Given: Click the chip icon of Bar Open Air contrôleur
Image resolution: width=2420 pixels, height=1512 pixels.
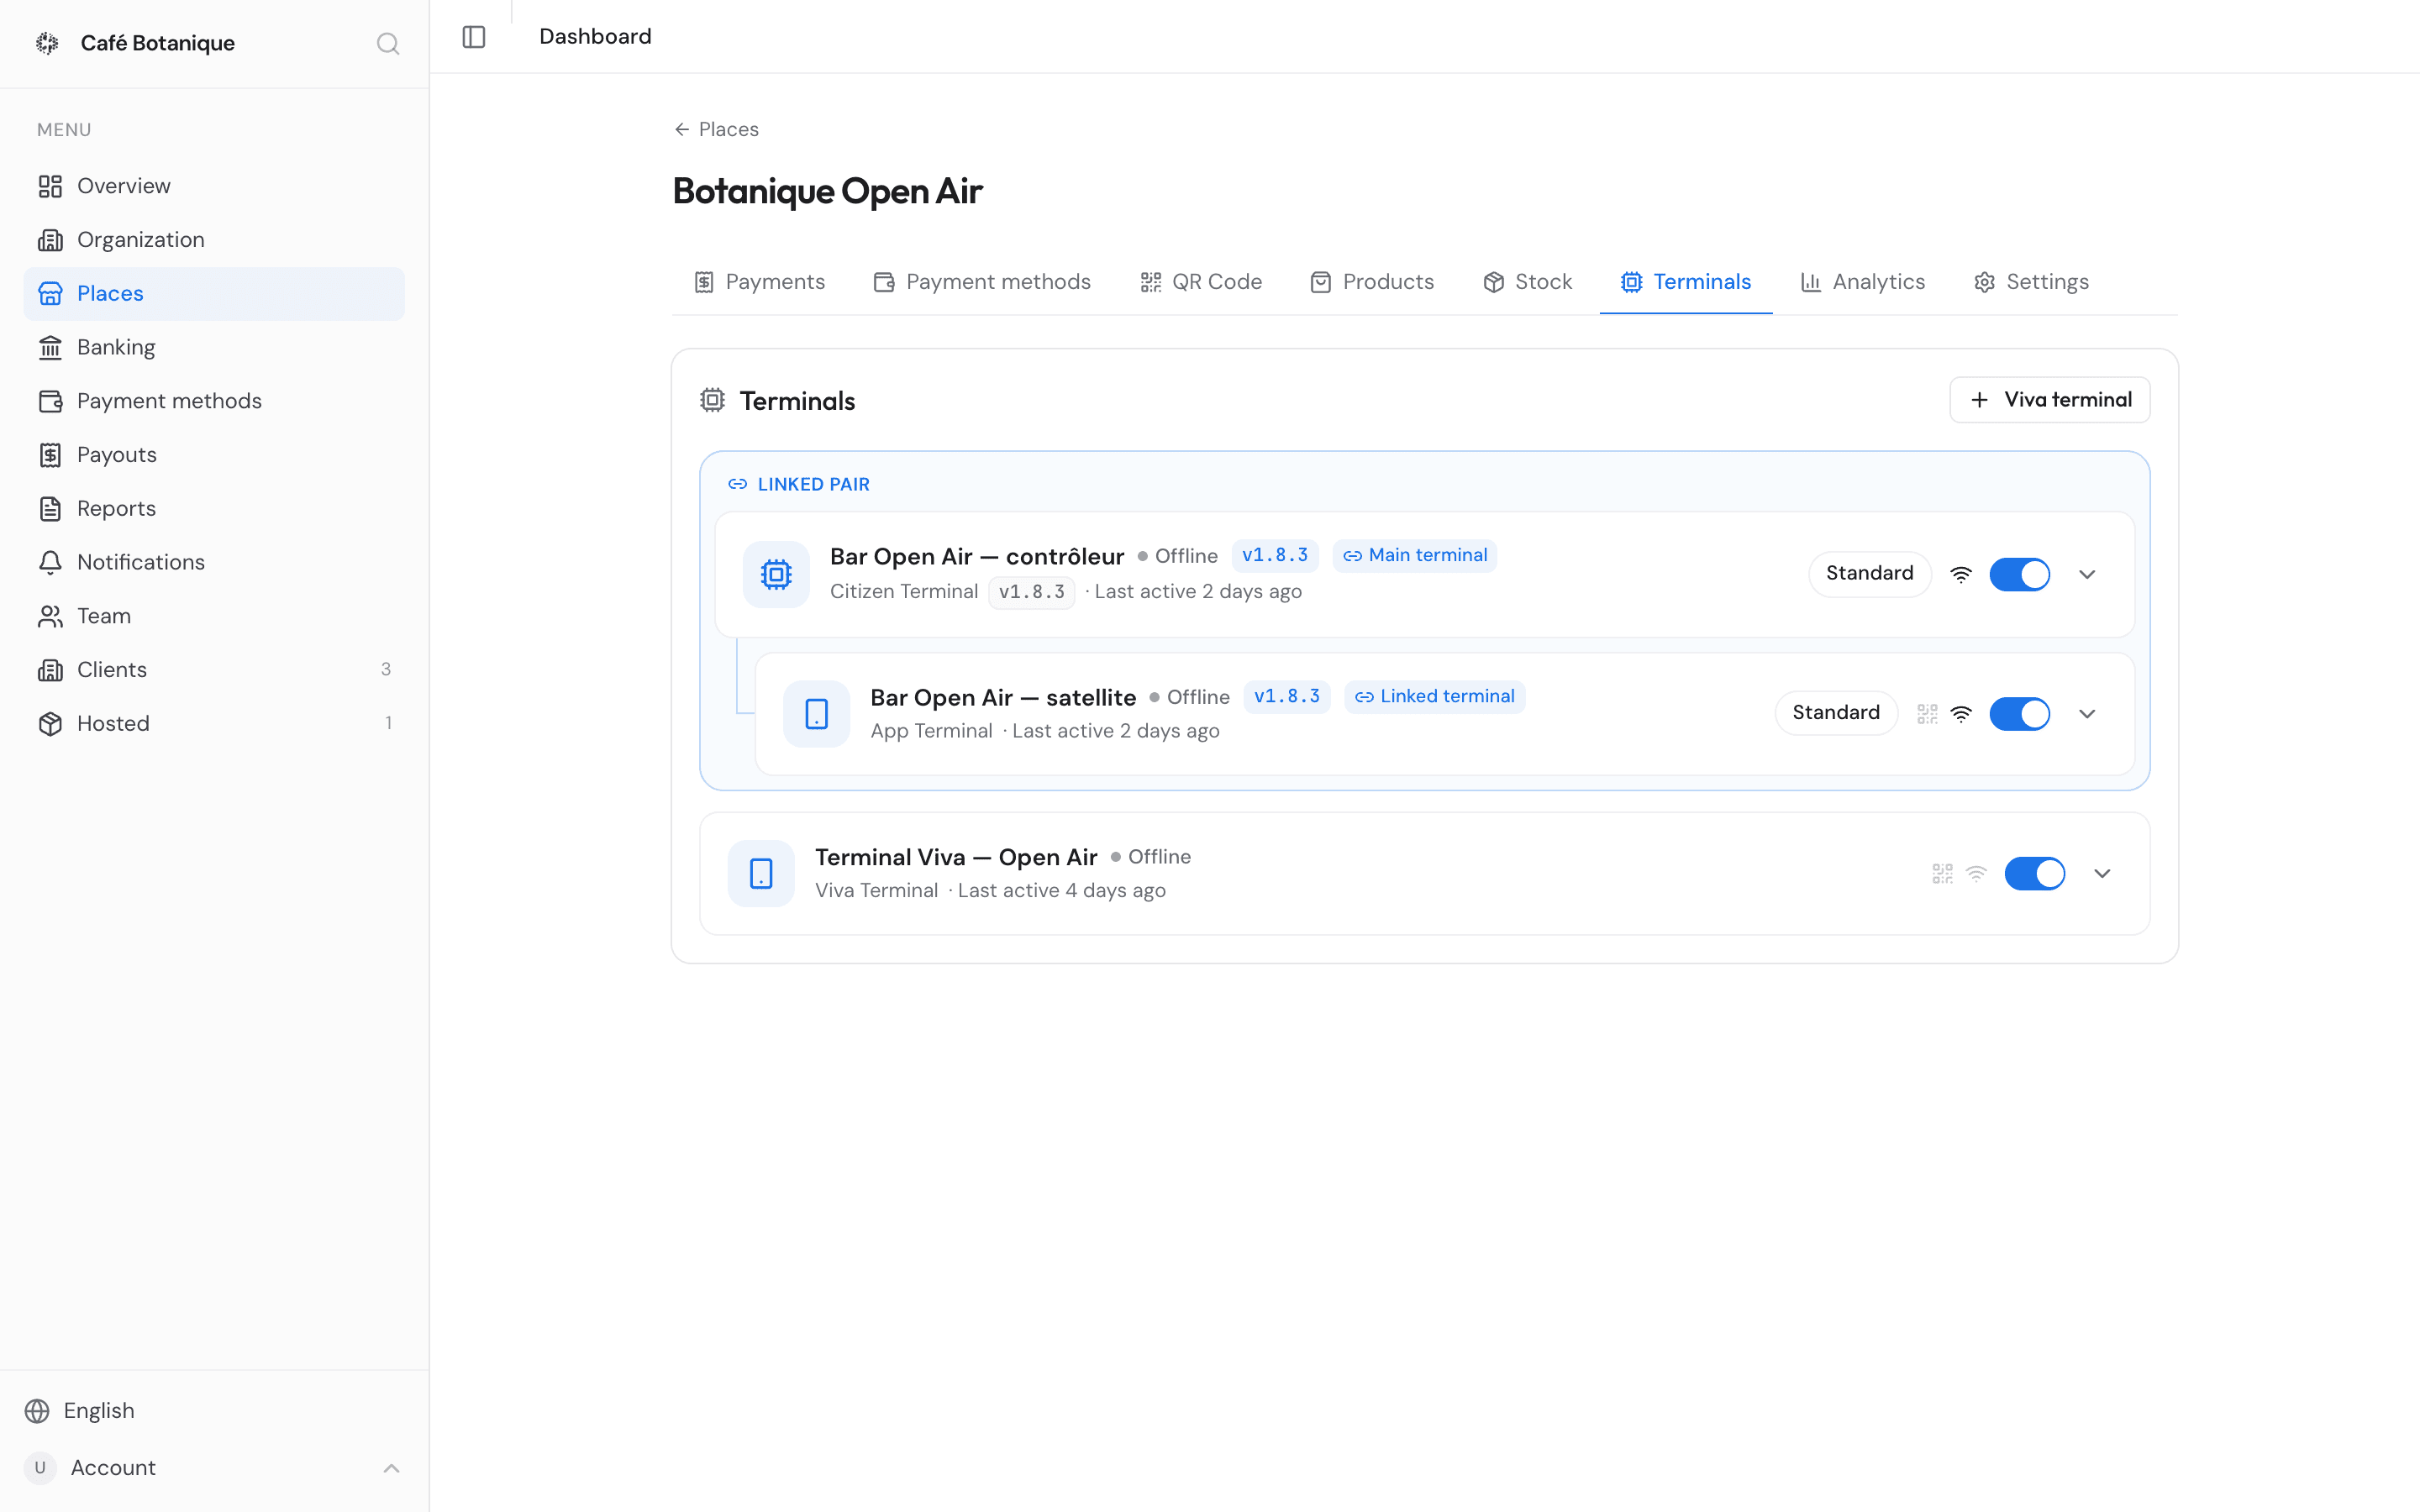Looking at the screenshot, I should click(776, 574).
